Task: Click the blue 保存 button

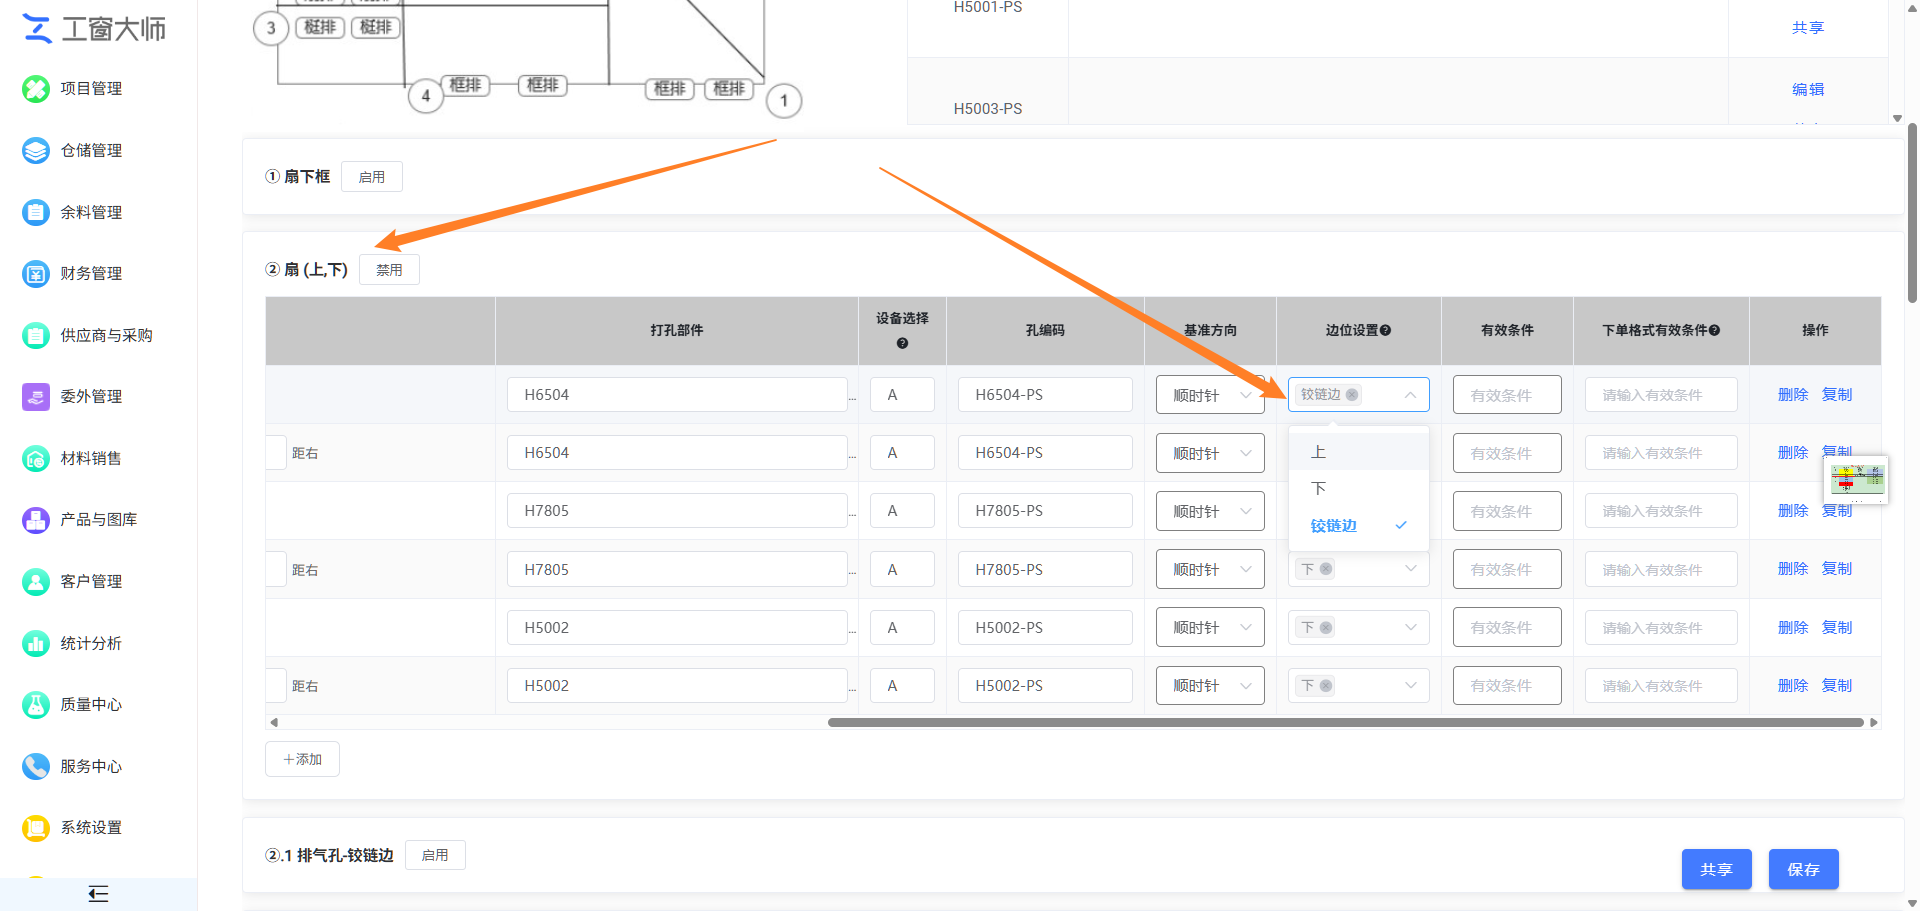Action: (1803, 869)
